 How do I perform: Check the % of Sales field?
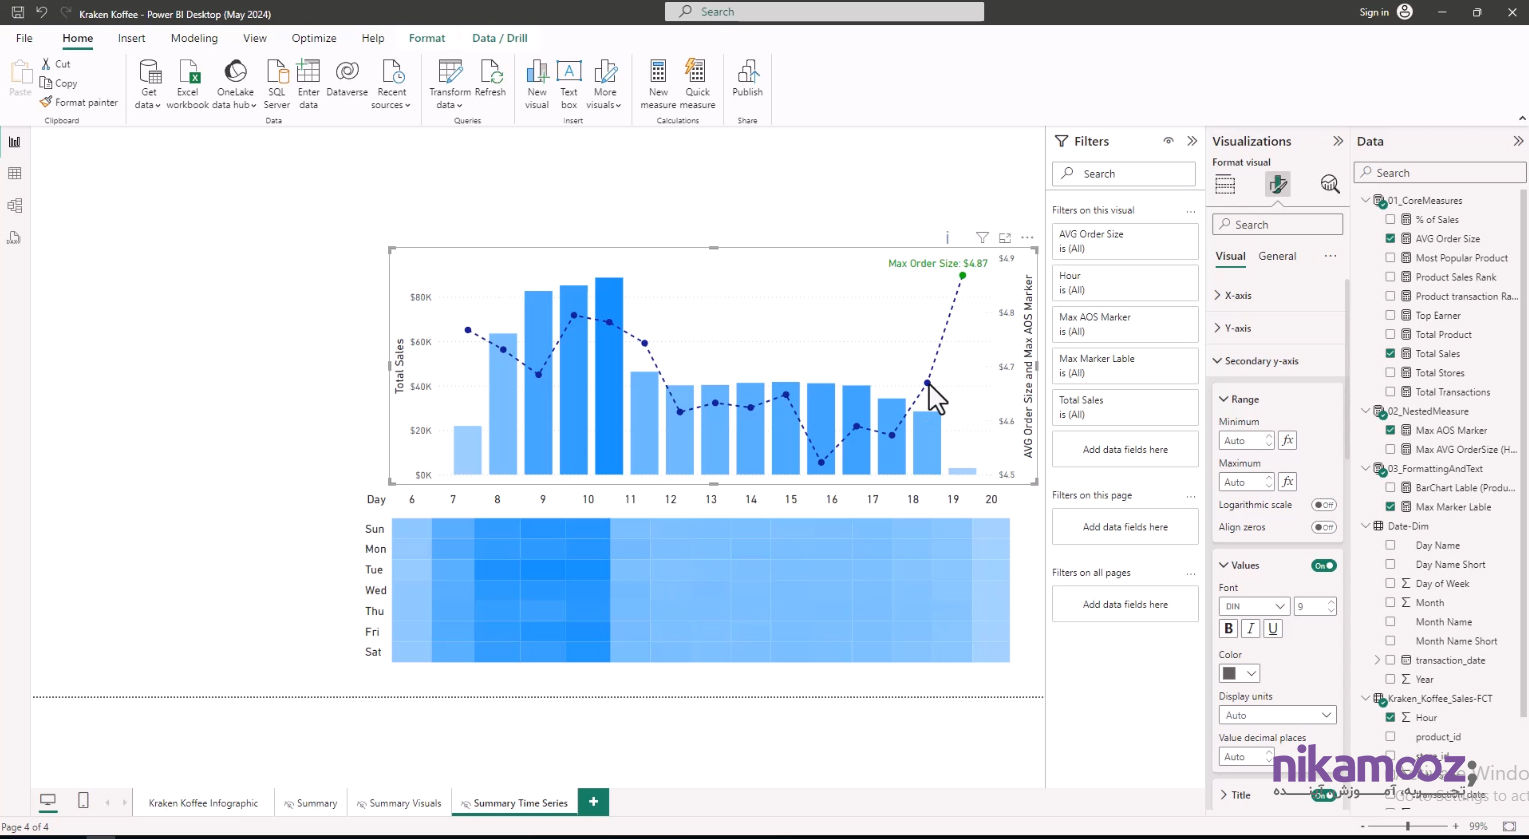(x=1390, y=220)
